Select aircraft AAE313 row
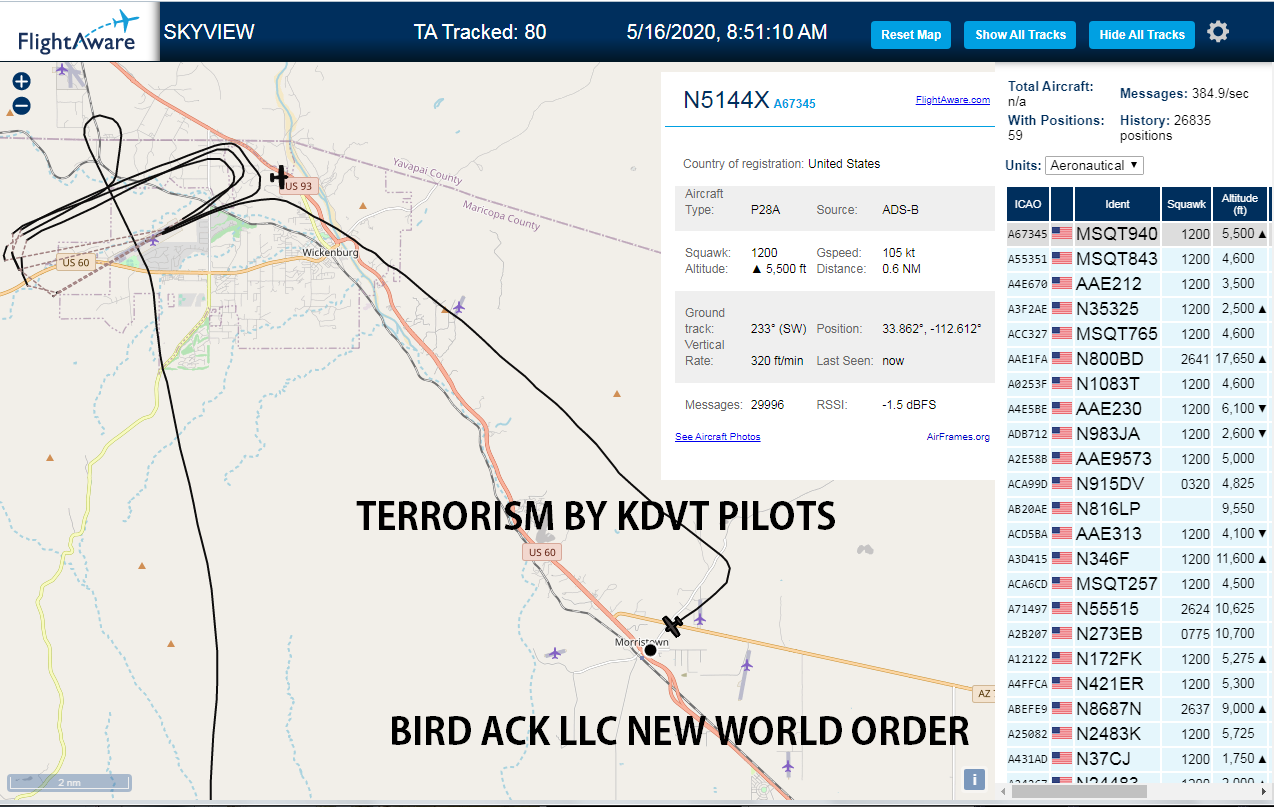The height and width of the screenshot is (807, 1275). point(1138,534)
